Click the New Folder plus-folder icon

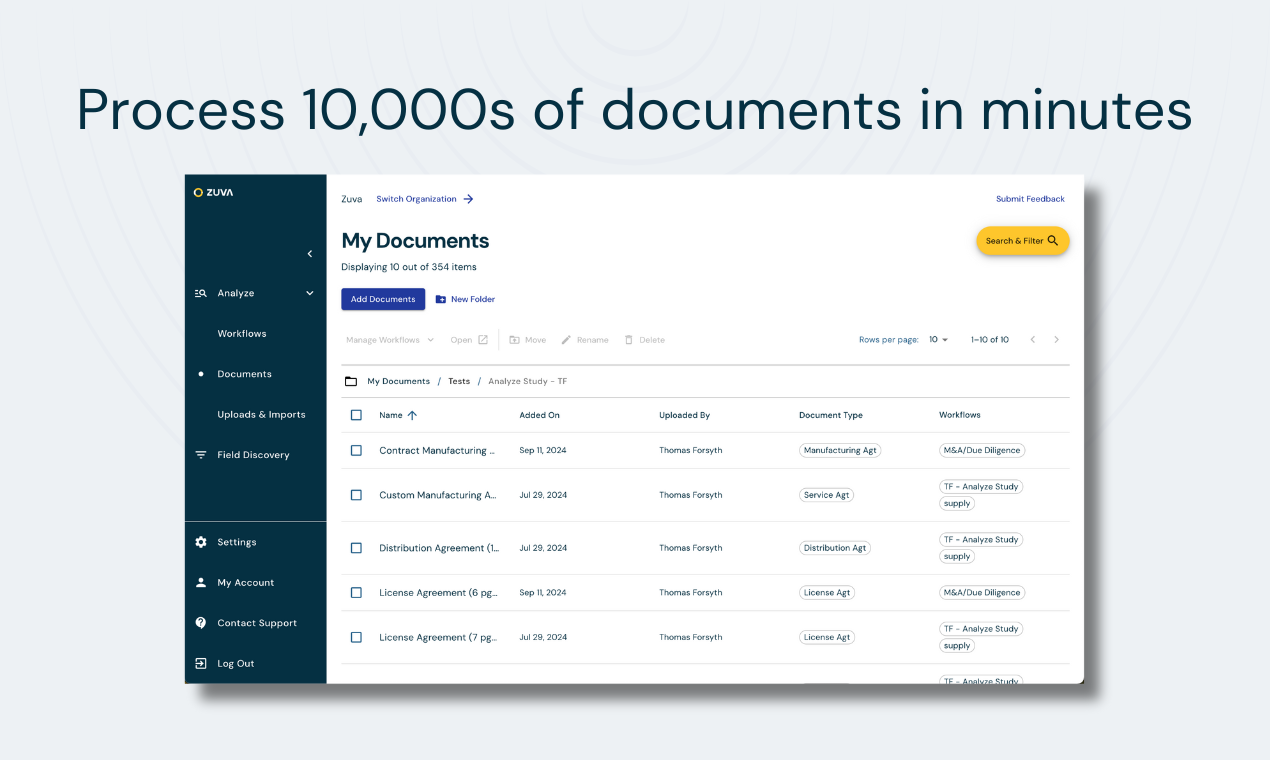coord(441,299)
